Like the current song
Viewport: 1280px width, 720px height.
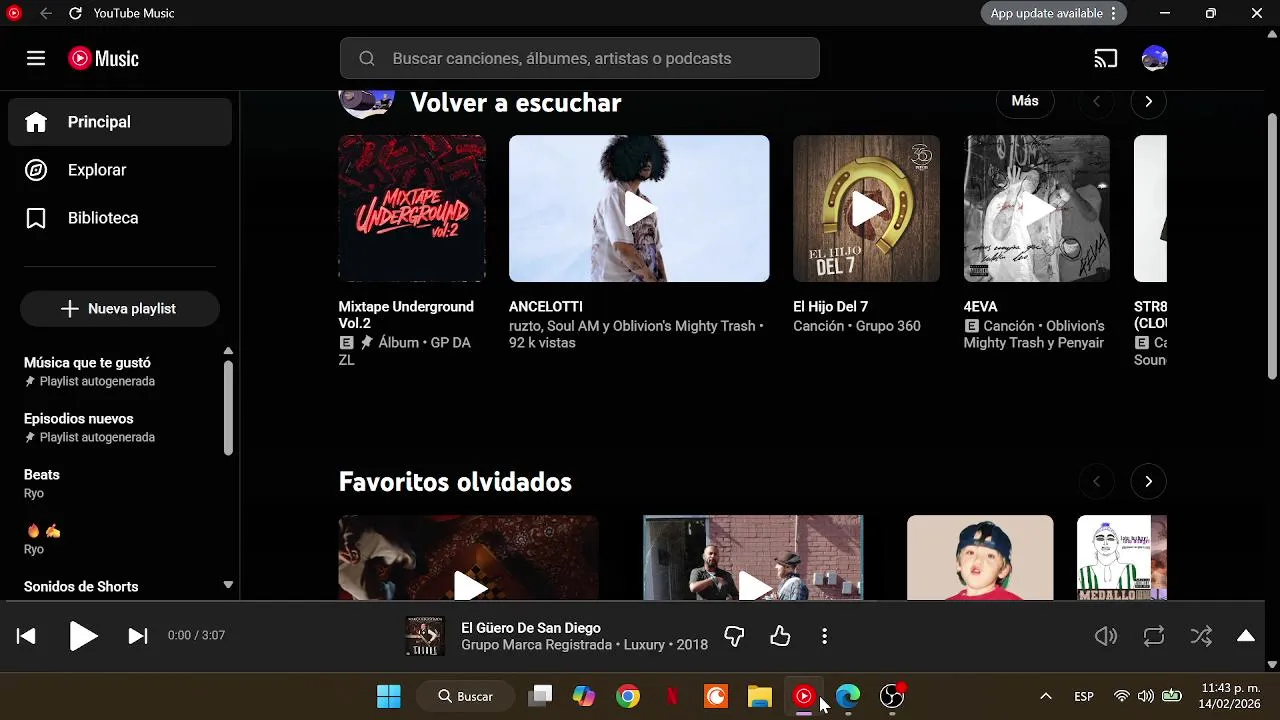pos(780,636)
